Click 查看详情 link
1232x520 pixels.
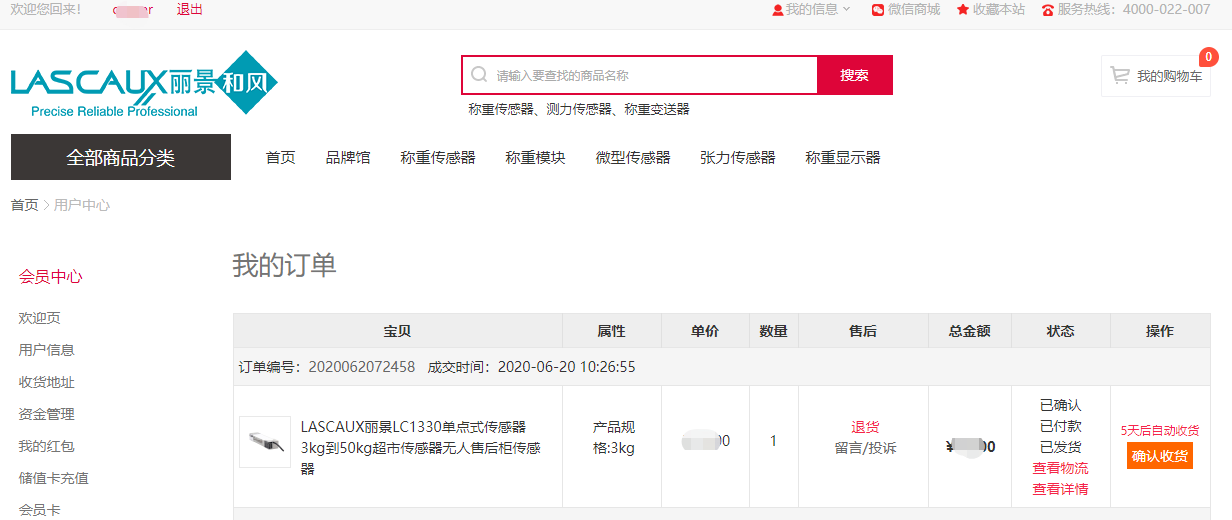tap(1060, 489)
